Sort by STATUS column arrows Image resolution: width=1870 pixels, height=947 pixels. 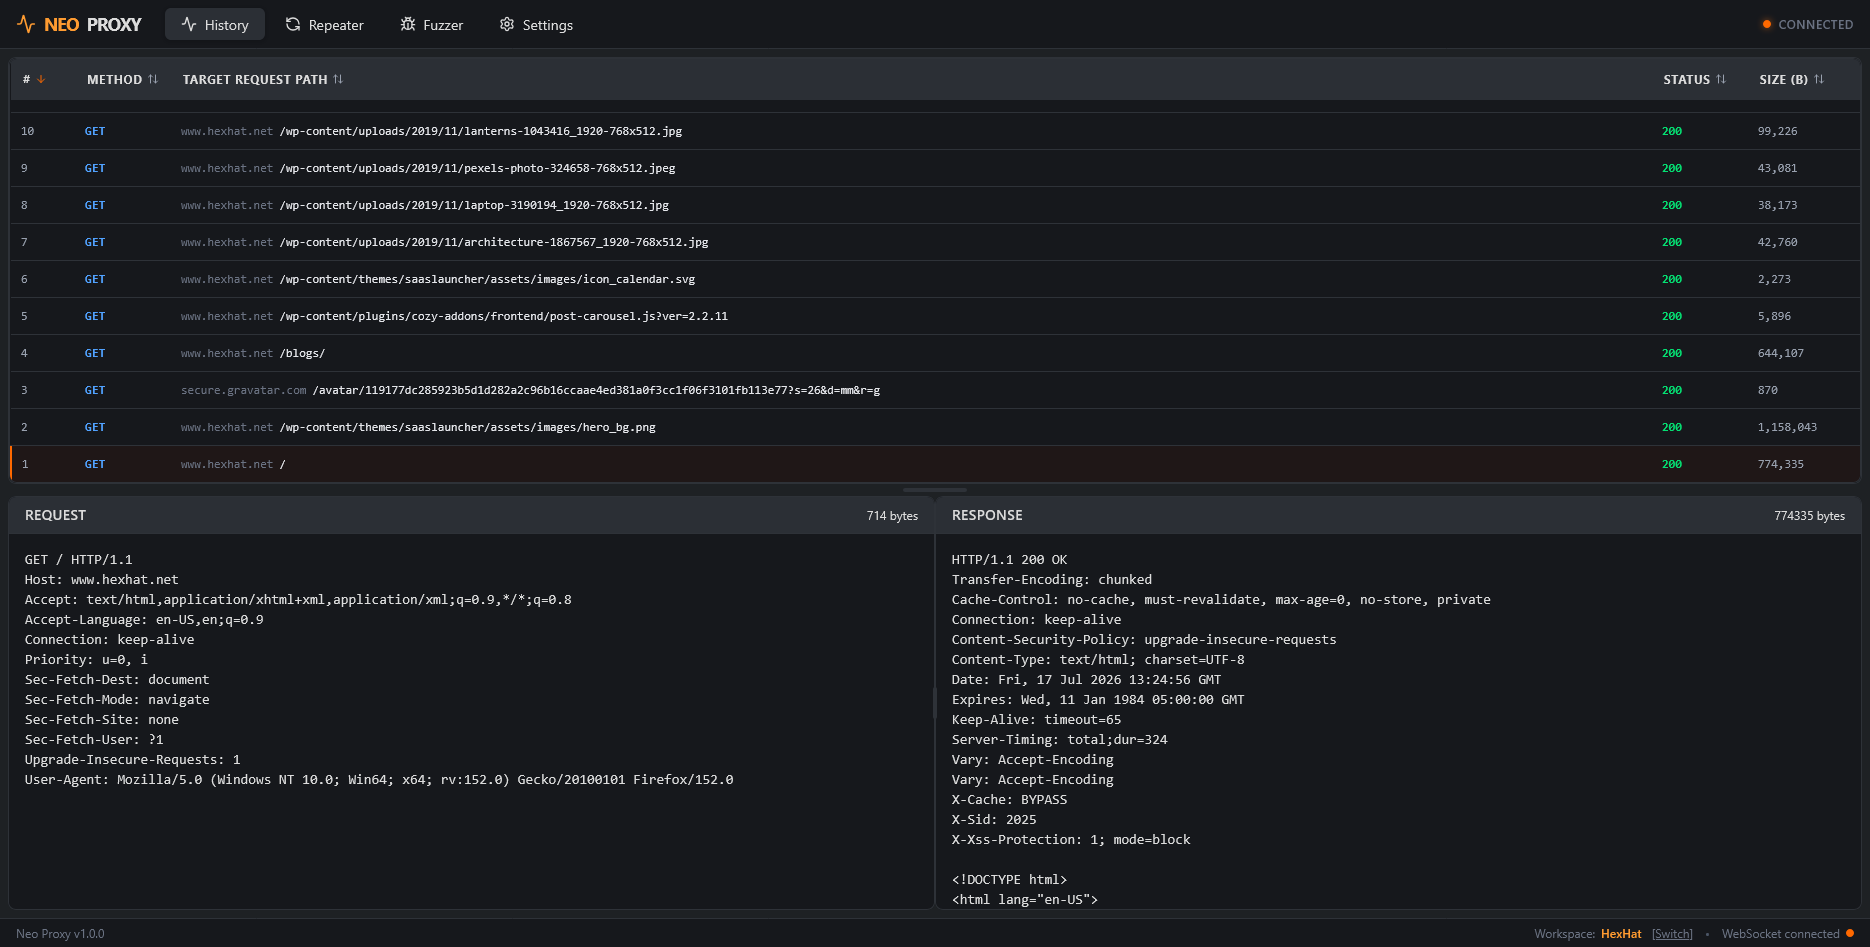pos(1721,79)
